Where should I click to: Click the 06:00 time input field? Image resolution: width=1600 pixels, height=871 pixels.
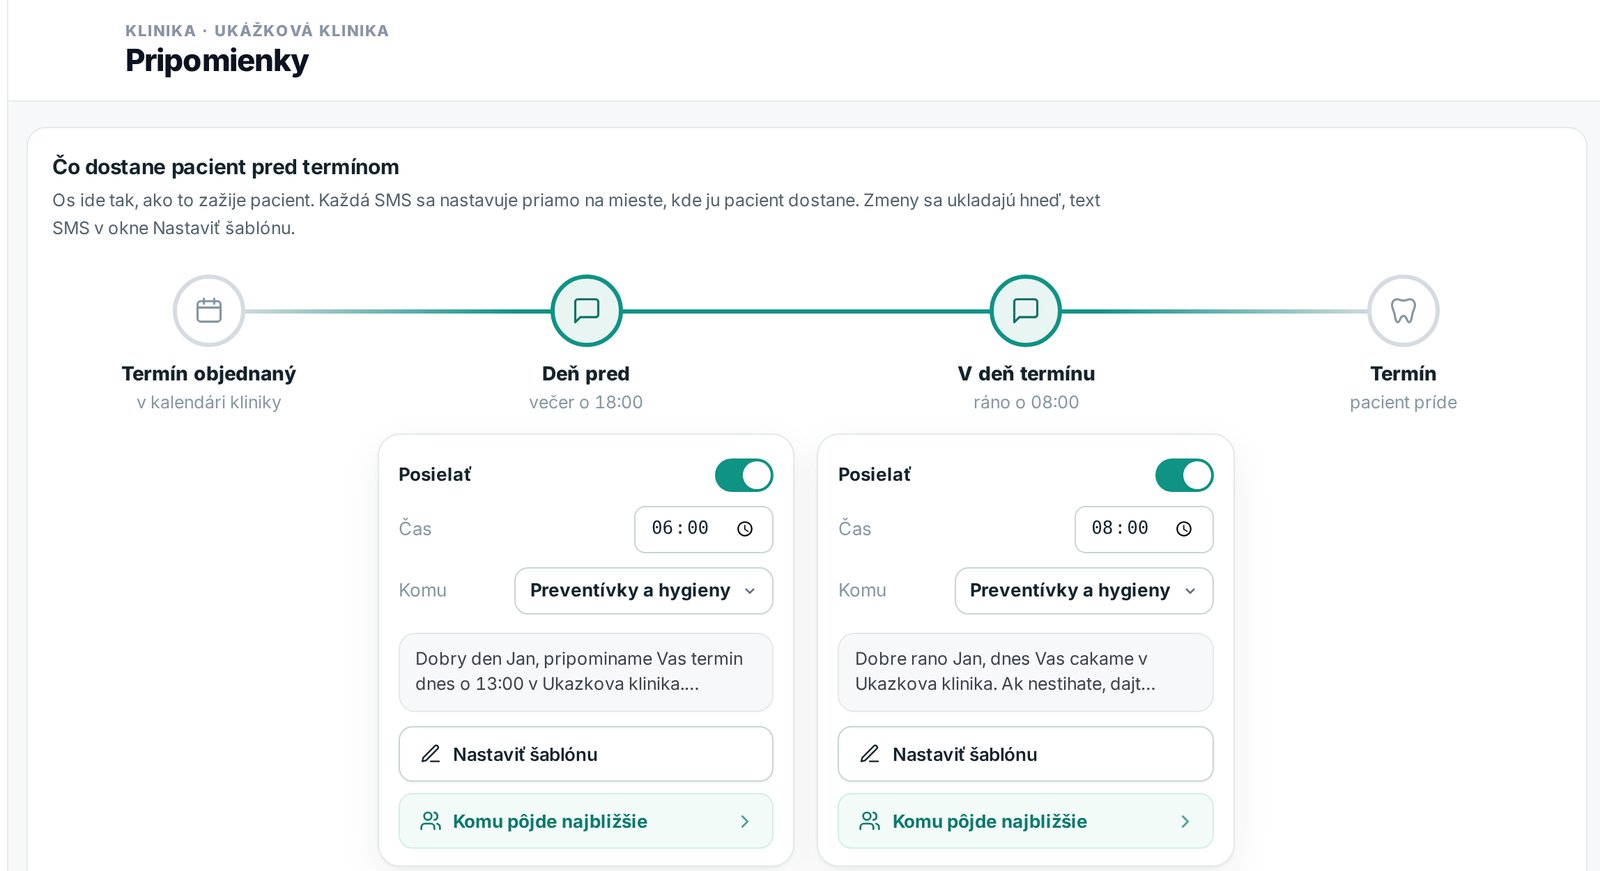click(x=704, y=529)
